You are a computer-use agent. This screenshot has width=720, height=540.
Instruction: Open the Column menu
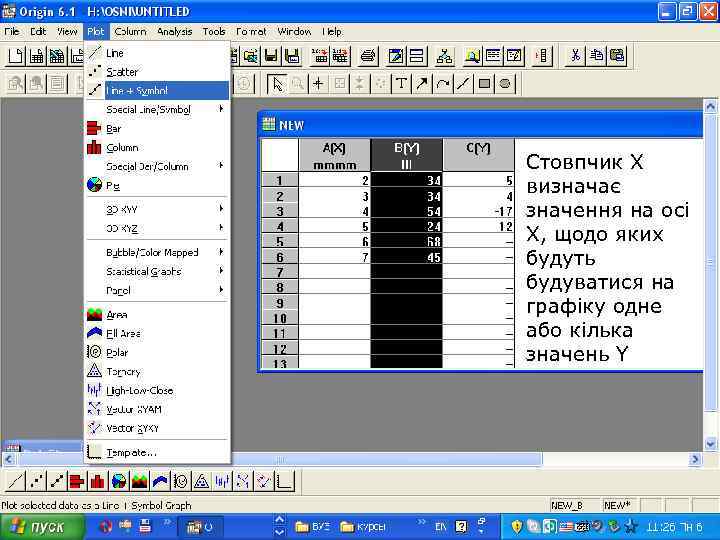pyautogui.click(x=130, y=32)
